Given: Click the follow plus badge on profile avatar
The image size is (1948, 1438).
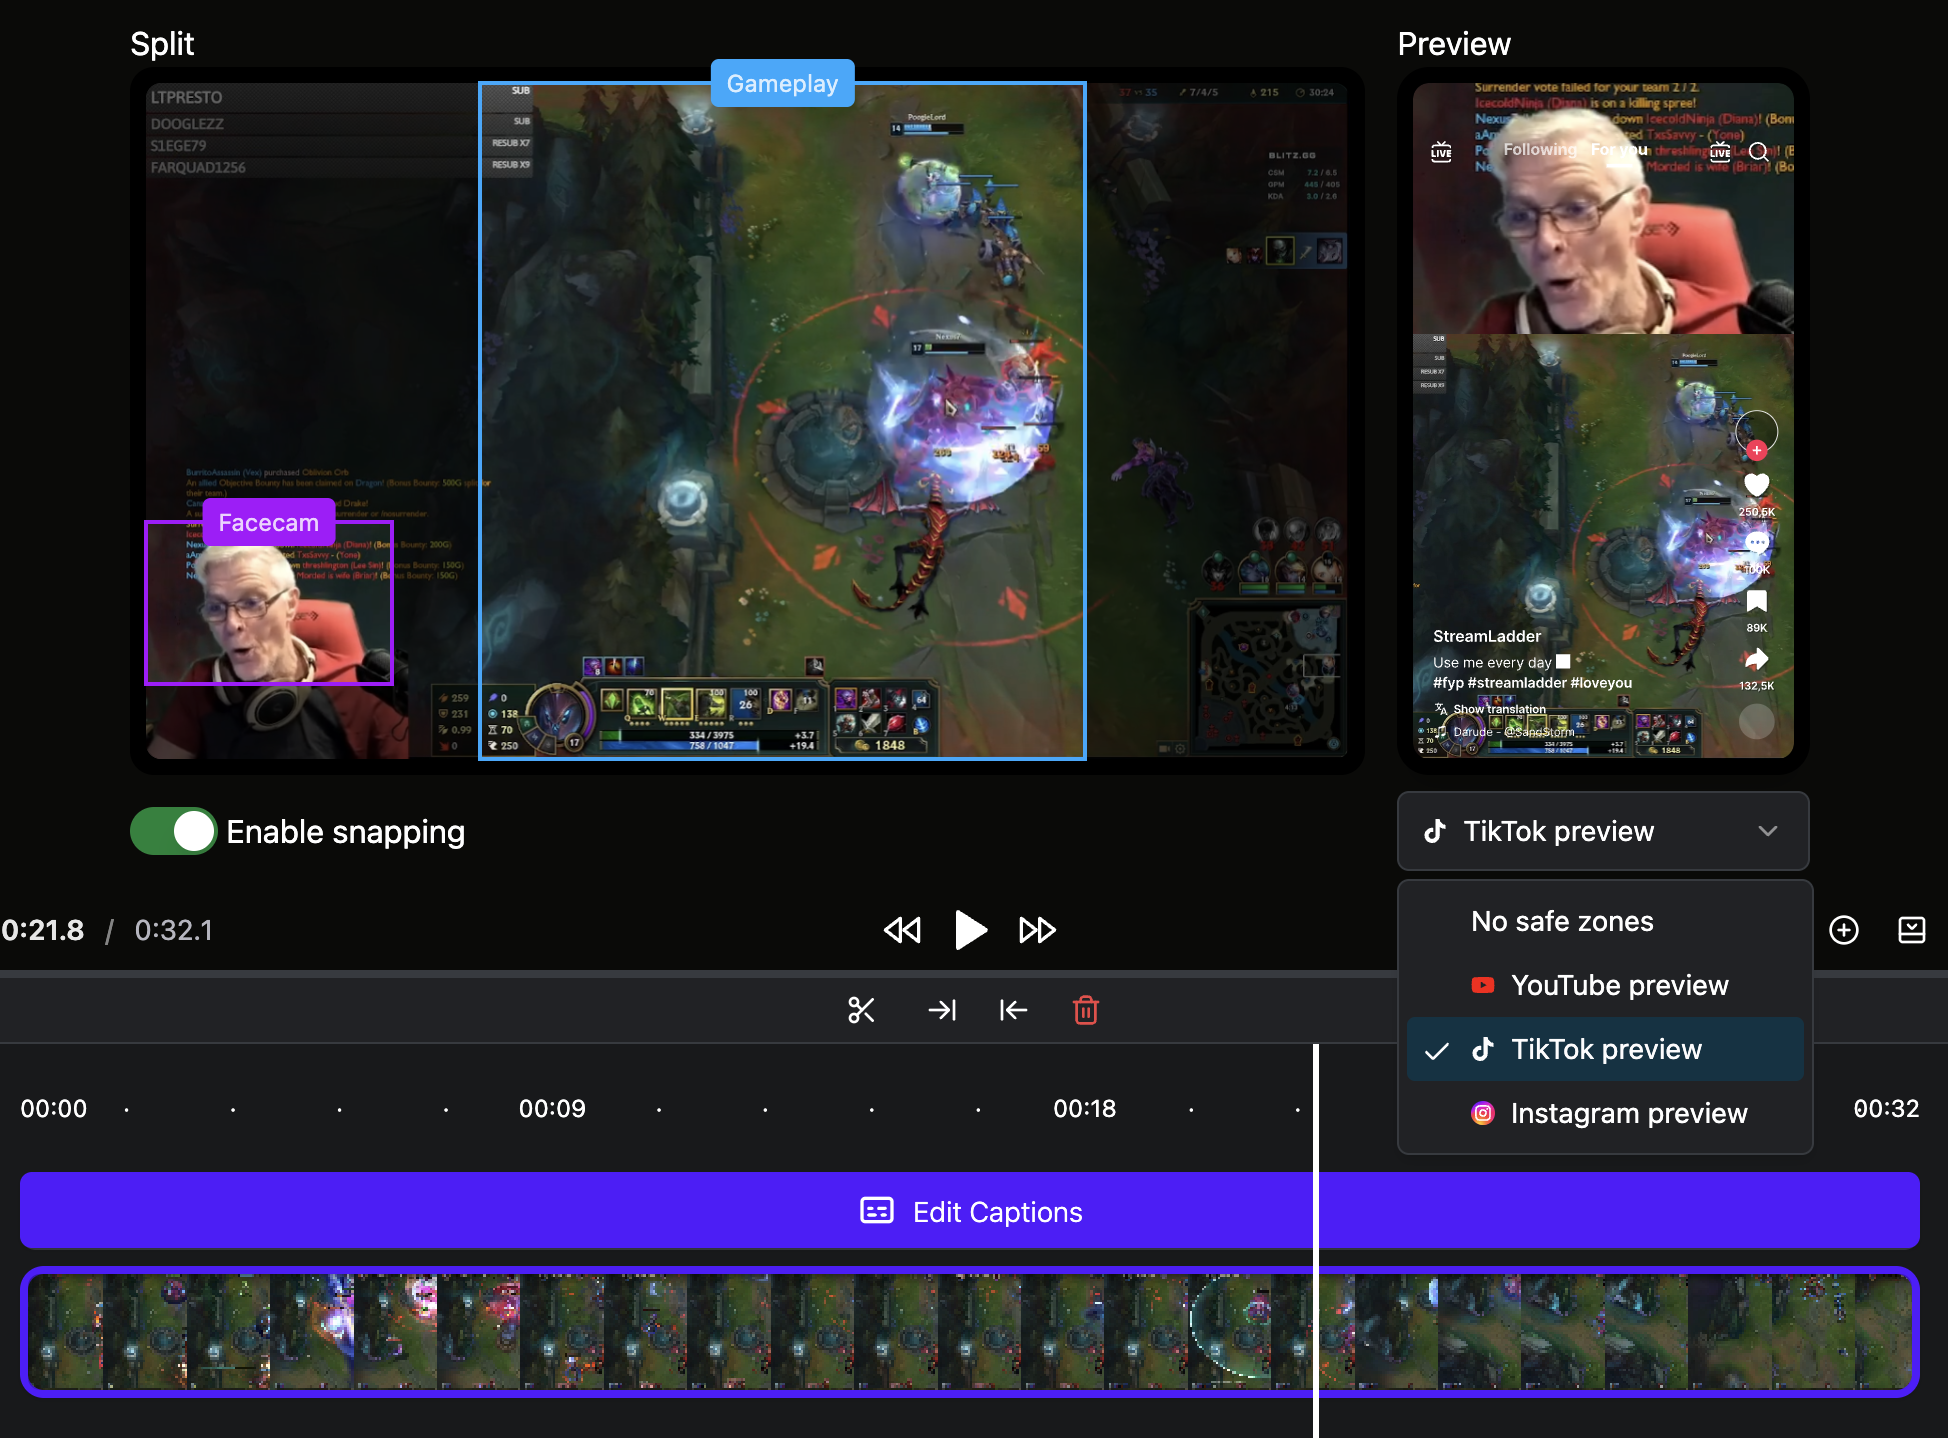Looking at the screenshot, I should (1757, 450).
